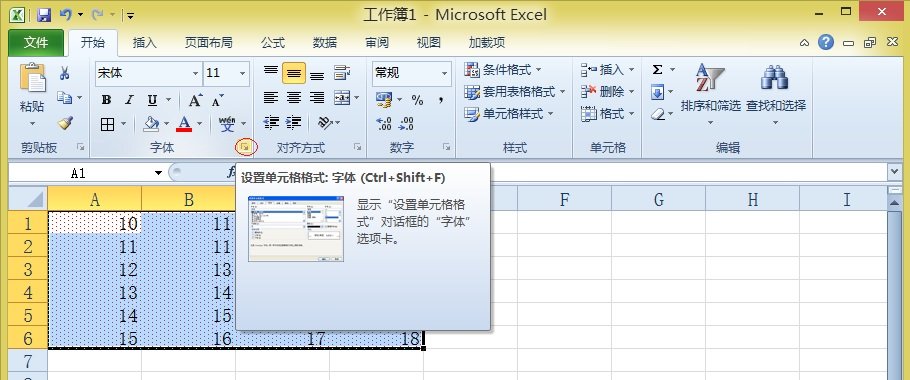Increase indent icon
The width and height of the screenshot is (910, 380).
[294, 122]
